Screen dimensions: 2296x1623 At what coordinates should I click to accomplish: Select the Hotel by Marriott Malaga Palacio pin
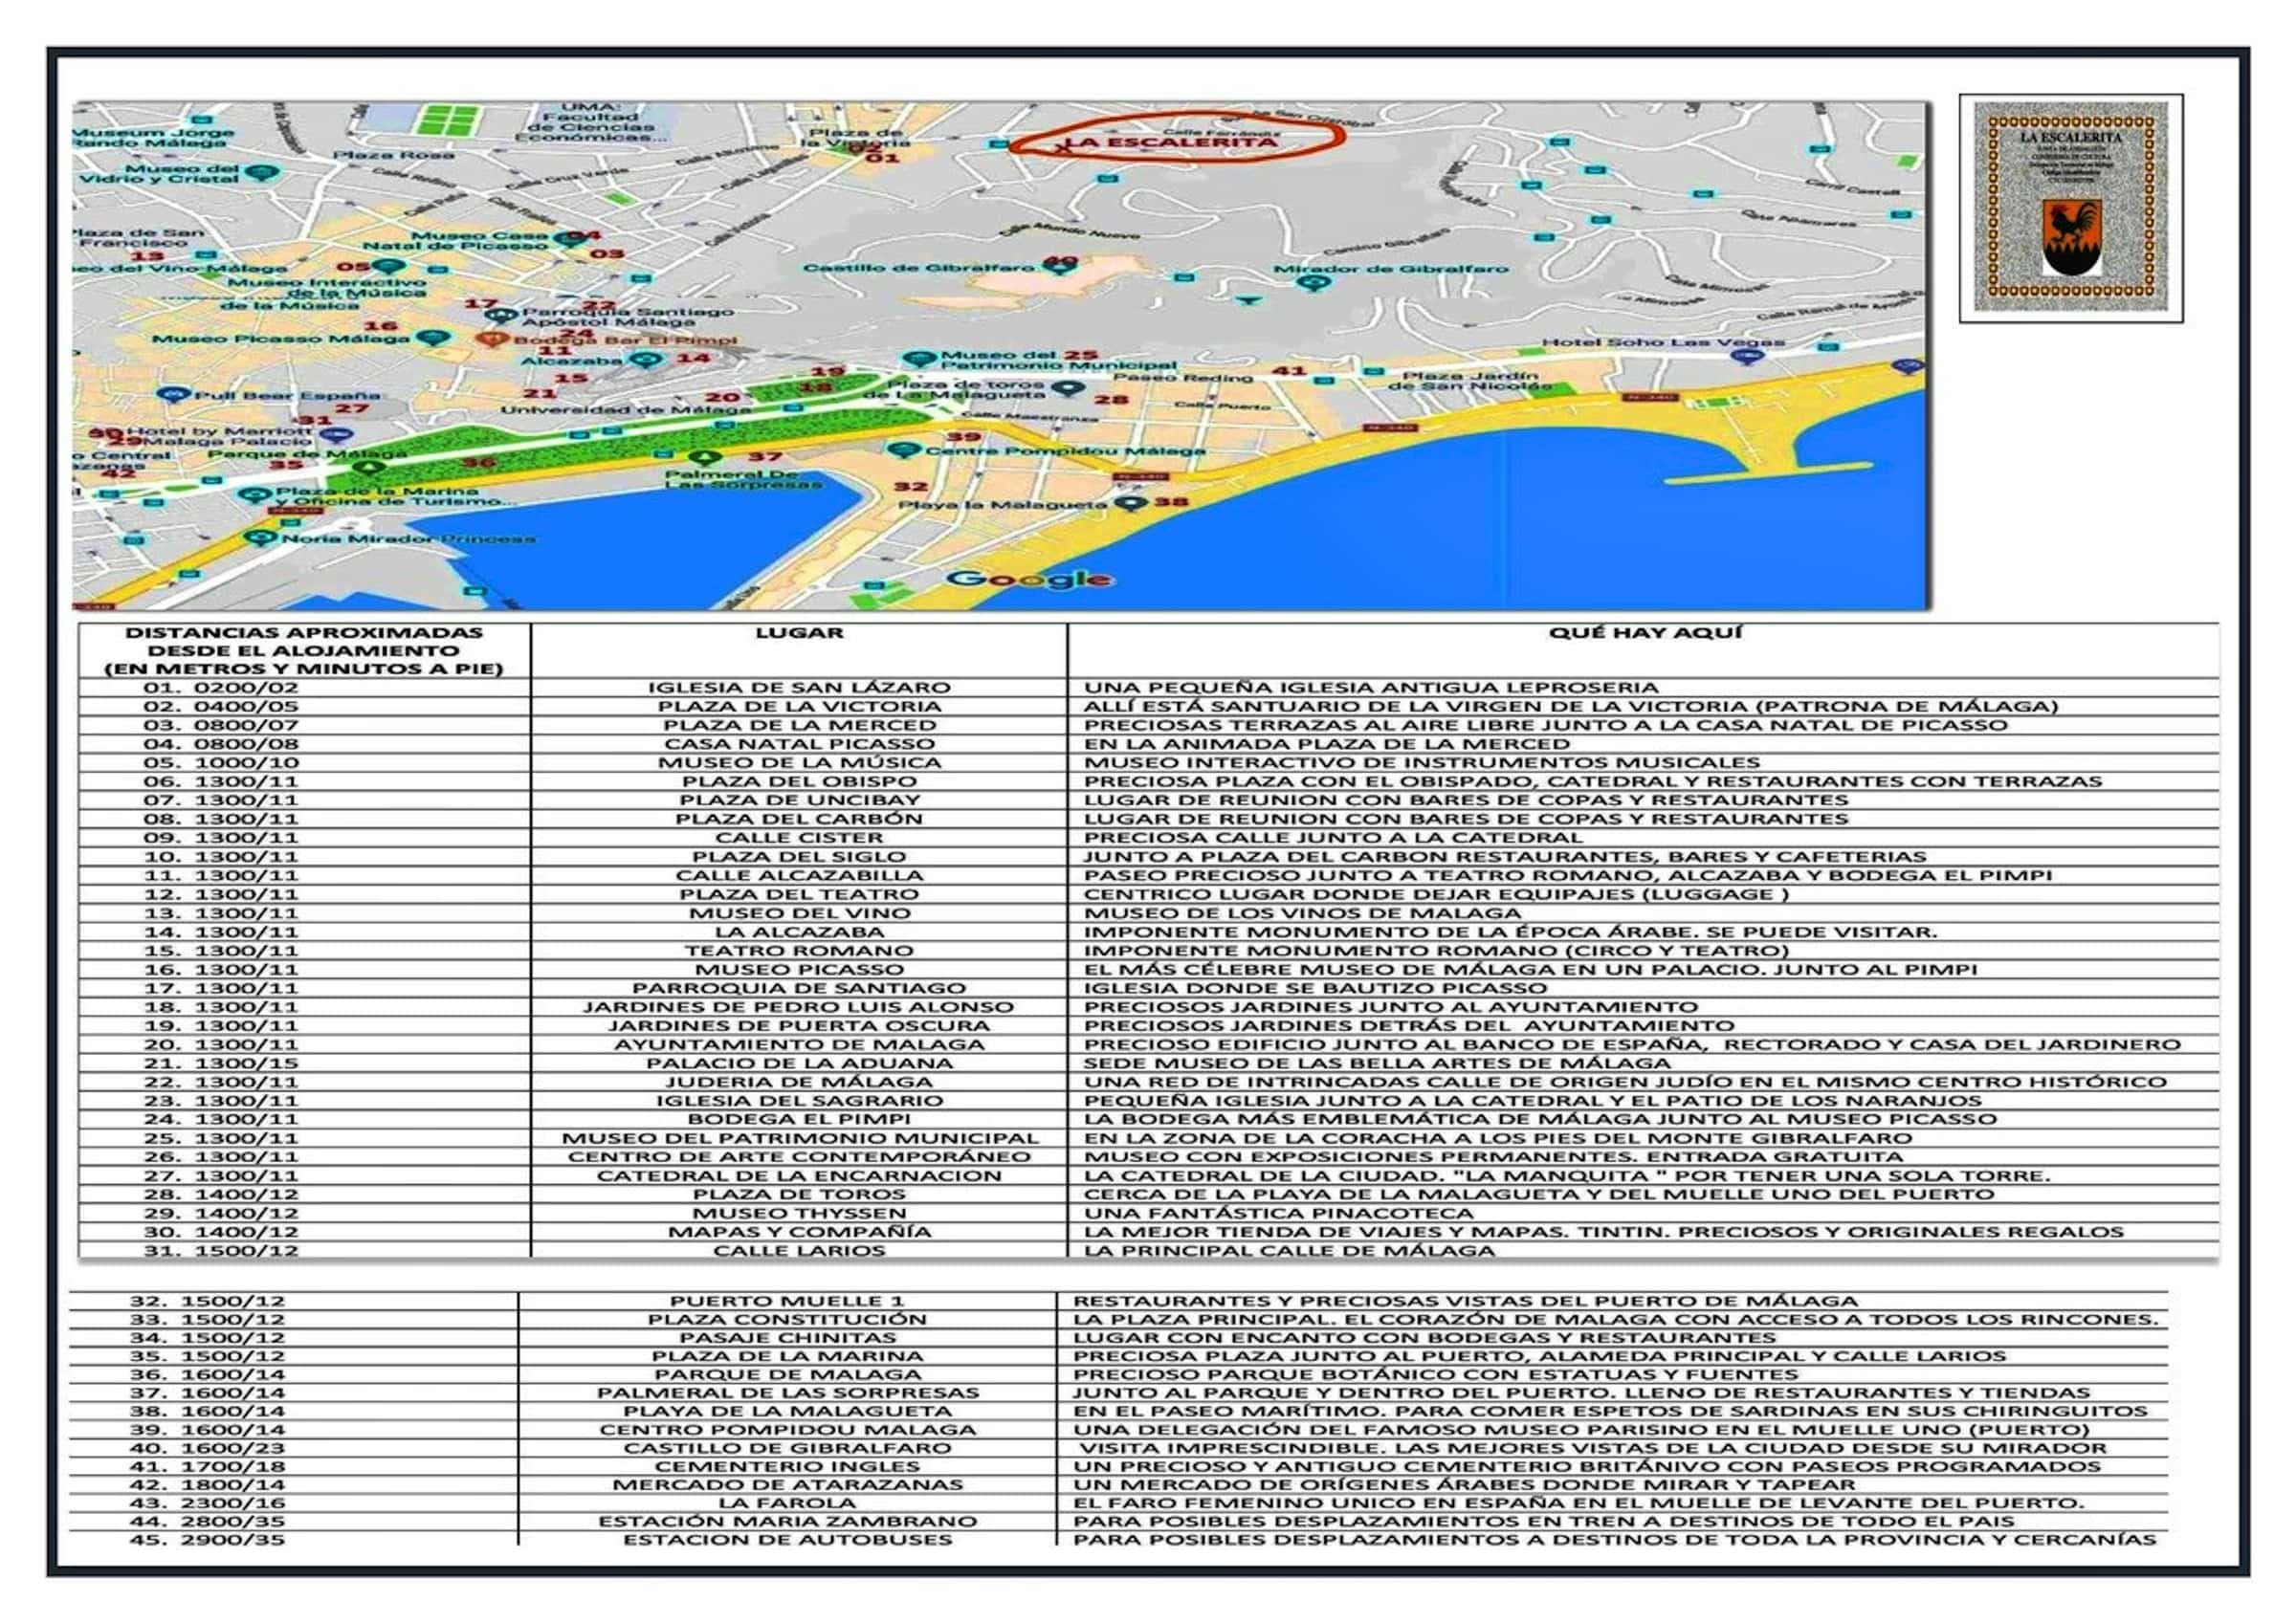click(x=338, y=435)
